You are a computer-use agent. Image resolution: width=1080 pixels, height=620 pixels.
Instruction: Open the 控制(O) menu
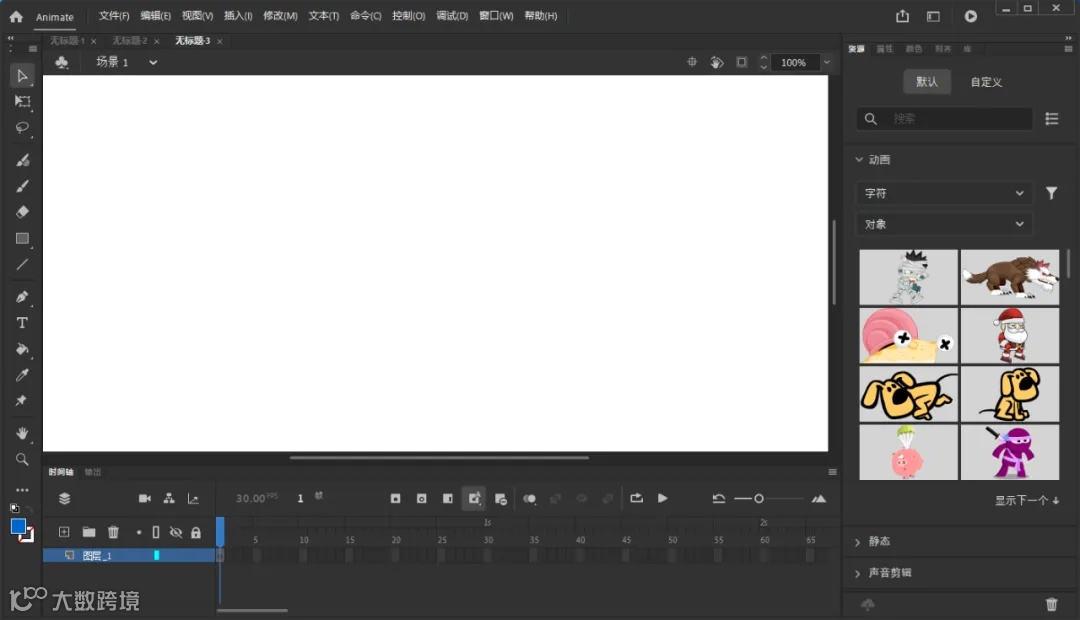coord(408,16)
